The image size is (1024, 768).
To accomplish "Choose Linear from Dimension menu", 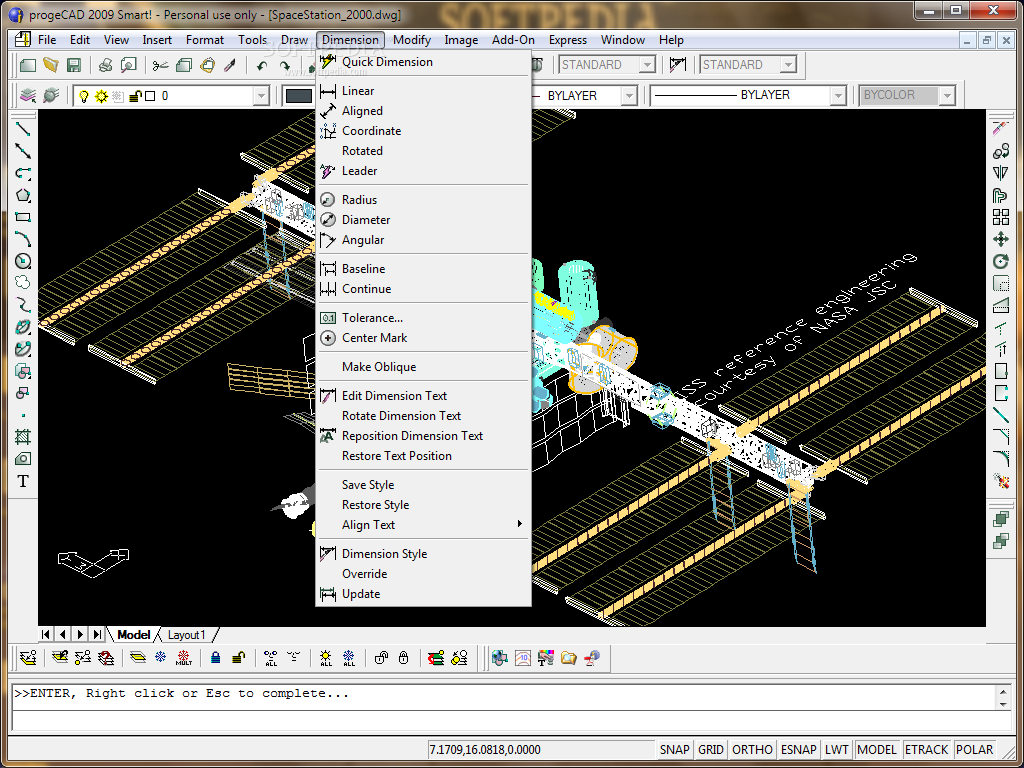I will (x=423, y=91).
